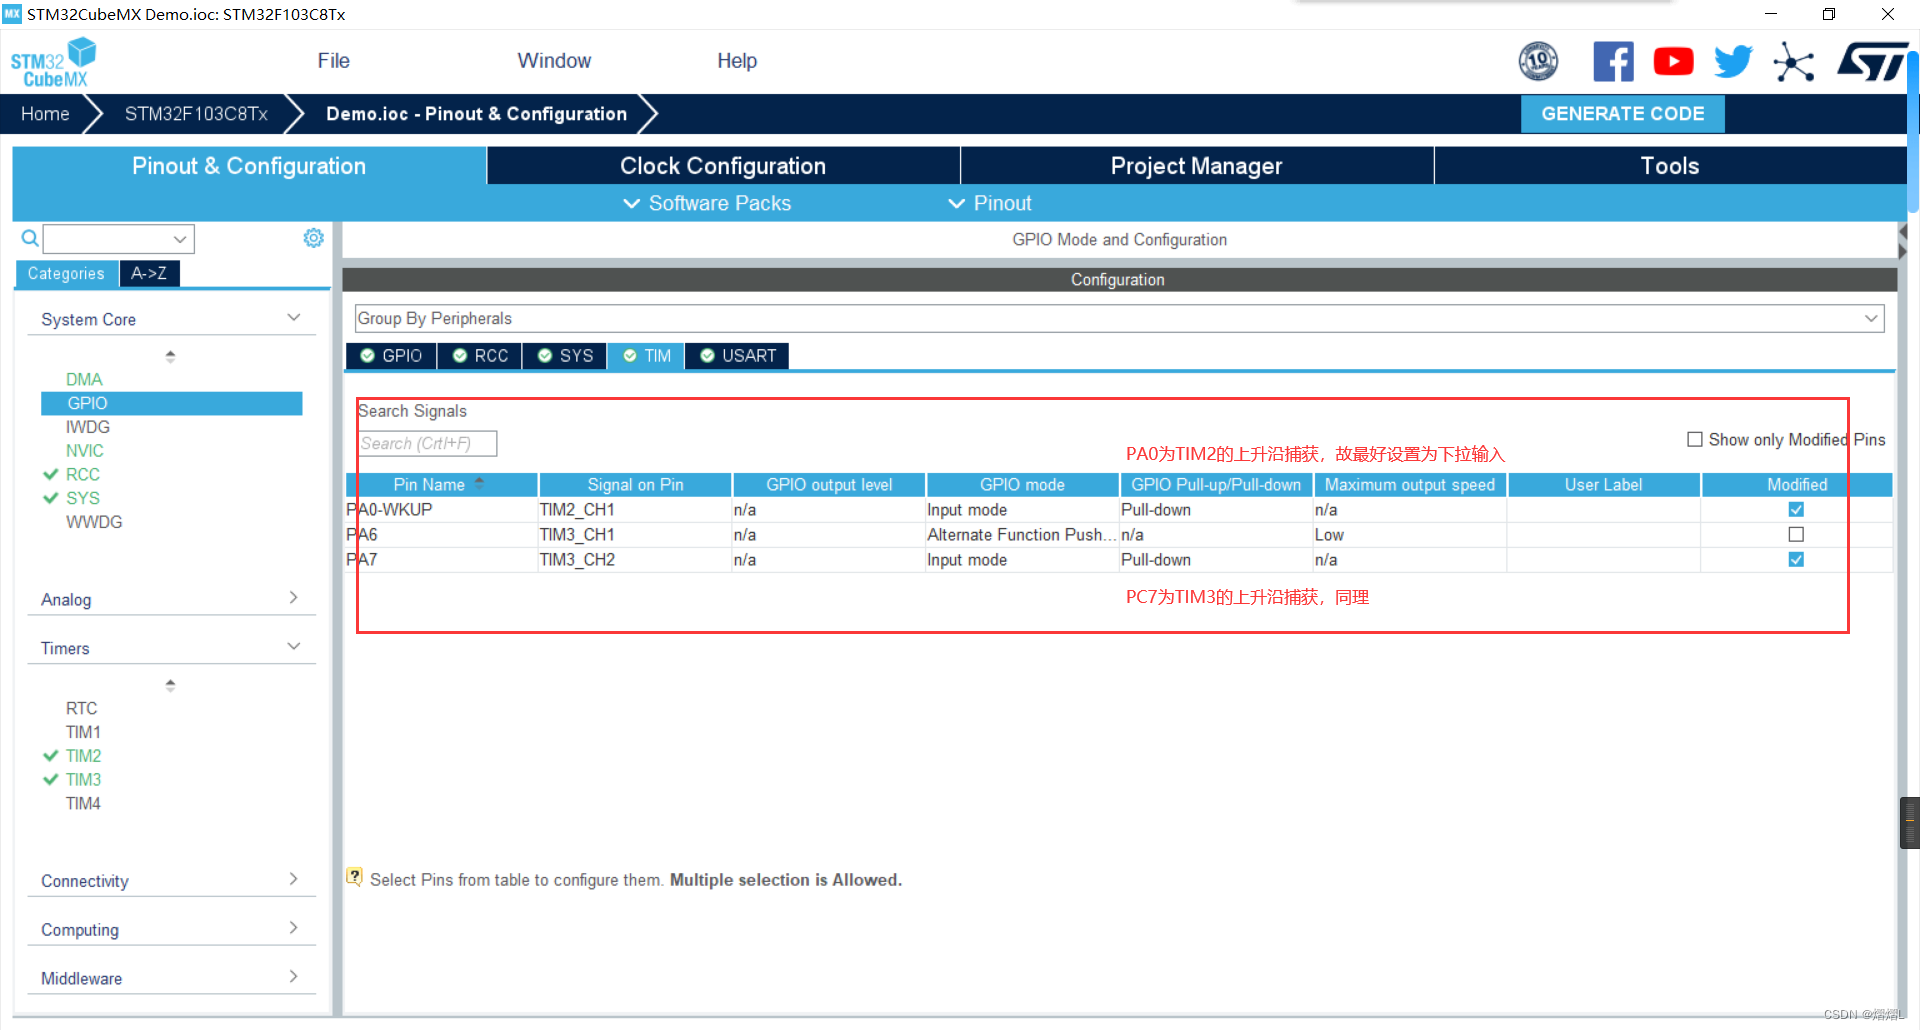Image resolution: width=1920 pixels, height=1030 pixels.
Task: Select the USART peripheral tab
Action: tap(737, 356)
